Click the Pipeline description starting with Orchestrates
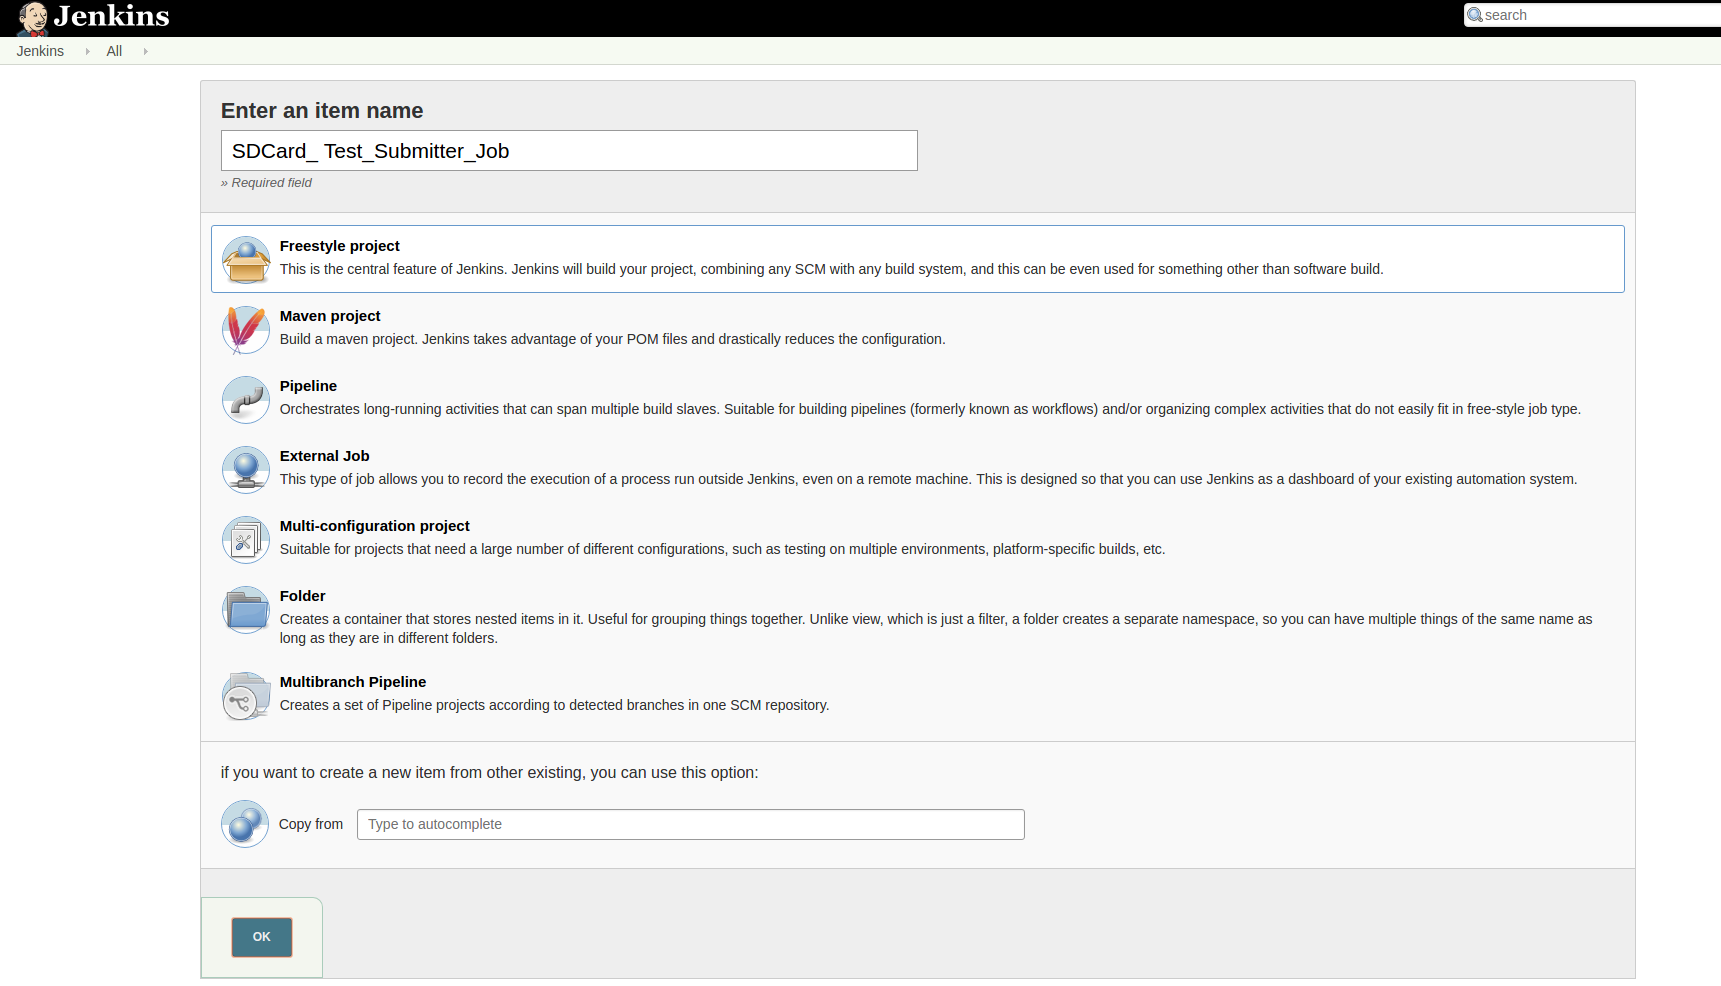 pos(930,409)
